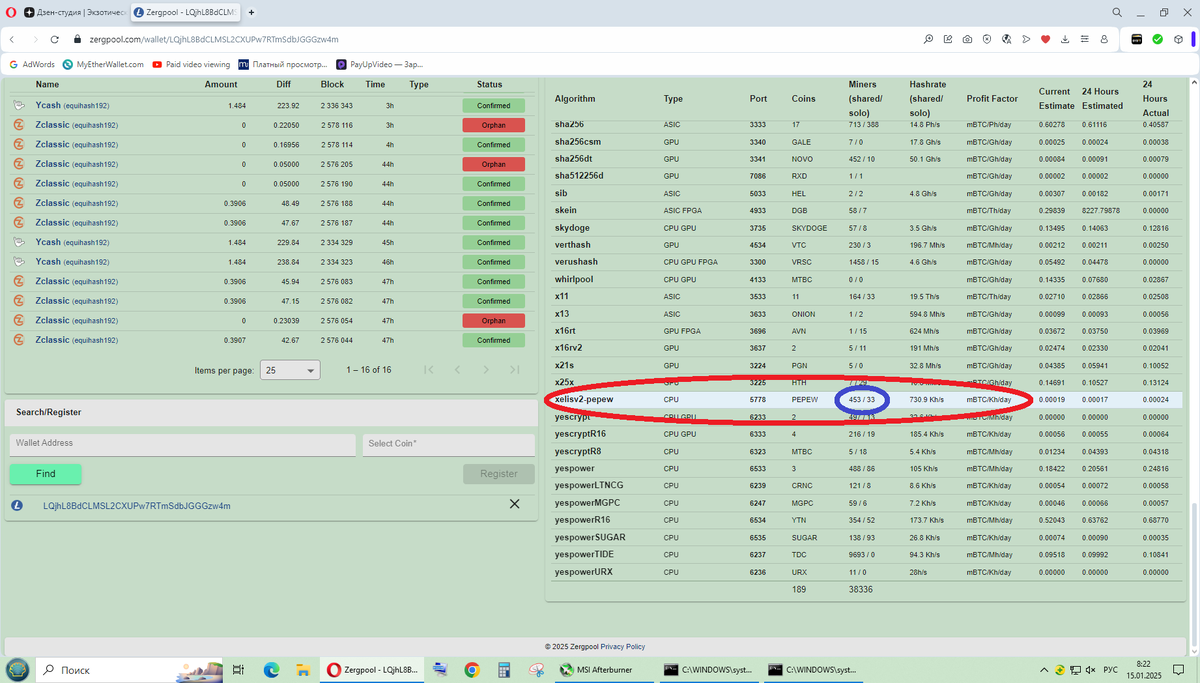This screenshot has height=683, width=1200.
Task: Click the Status column header
Action: click(490, 84)
